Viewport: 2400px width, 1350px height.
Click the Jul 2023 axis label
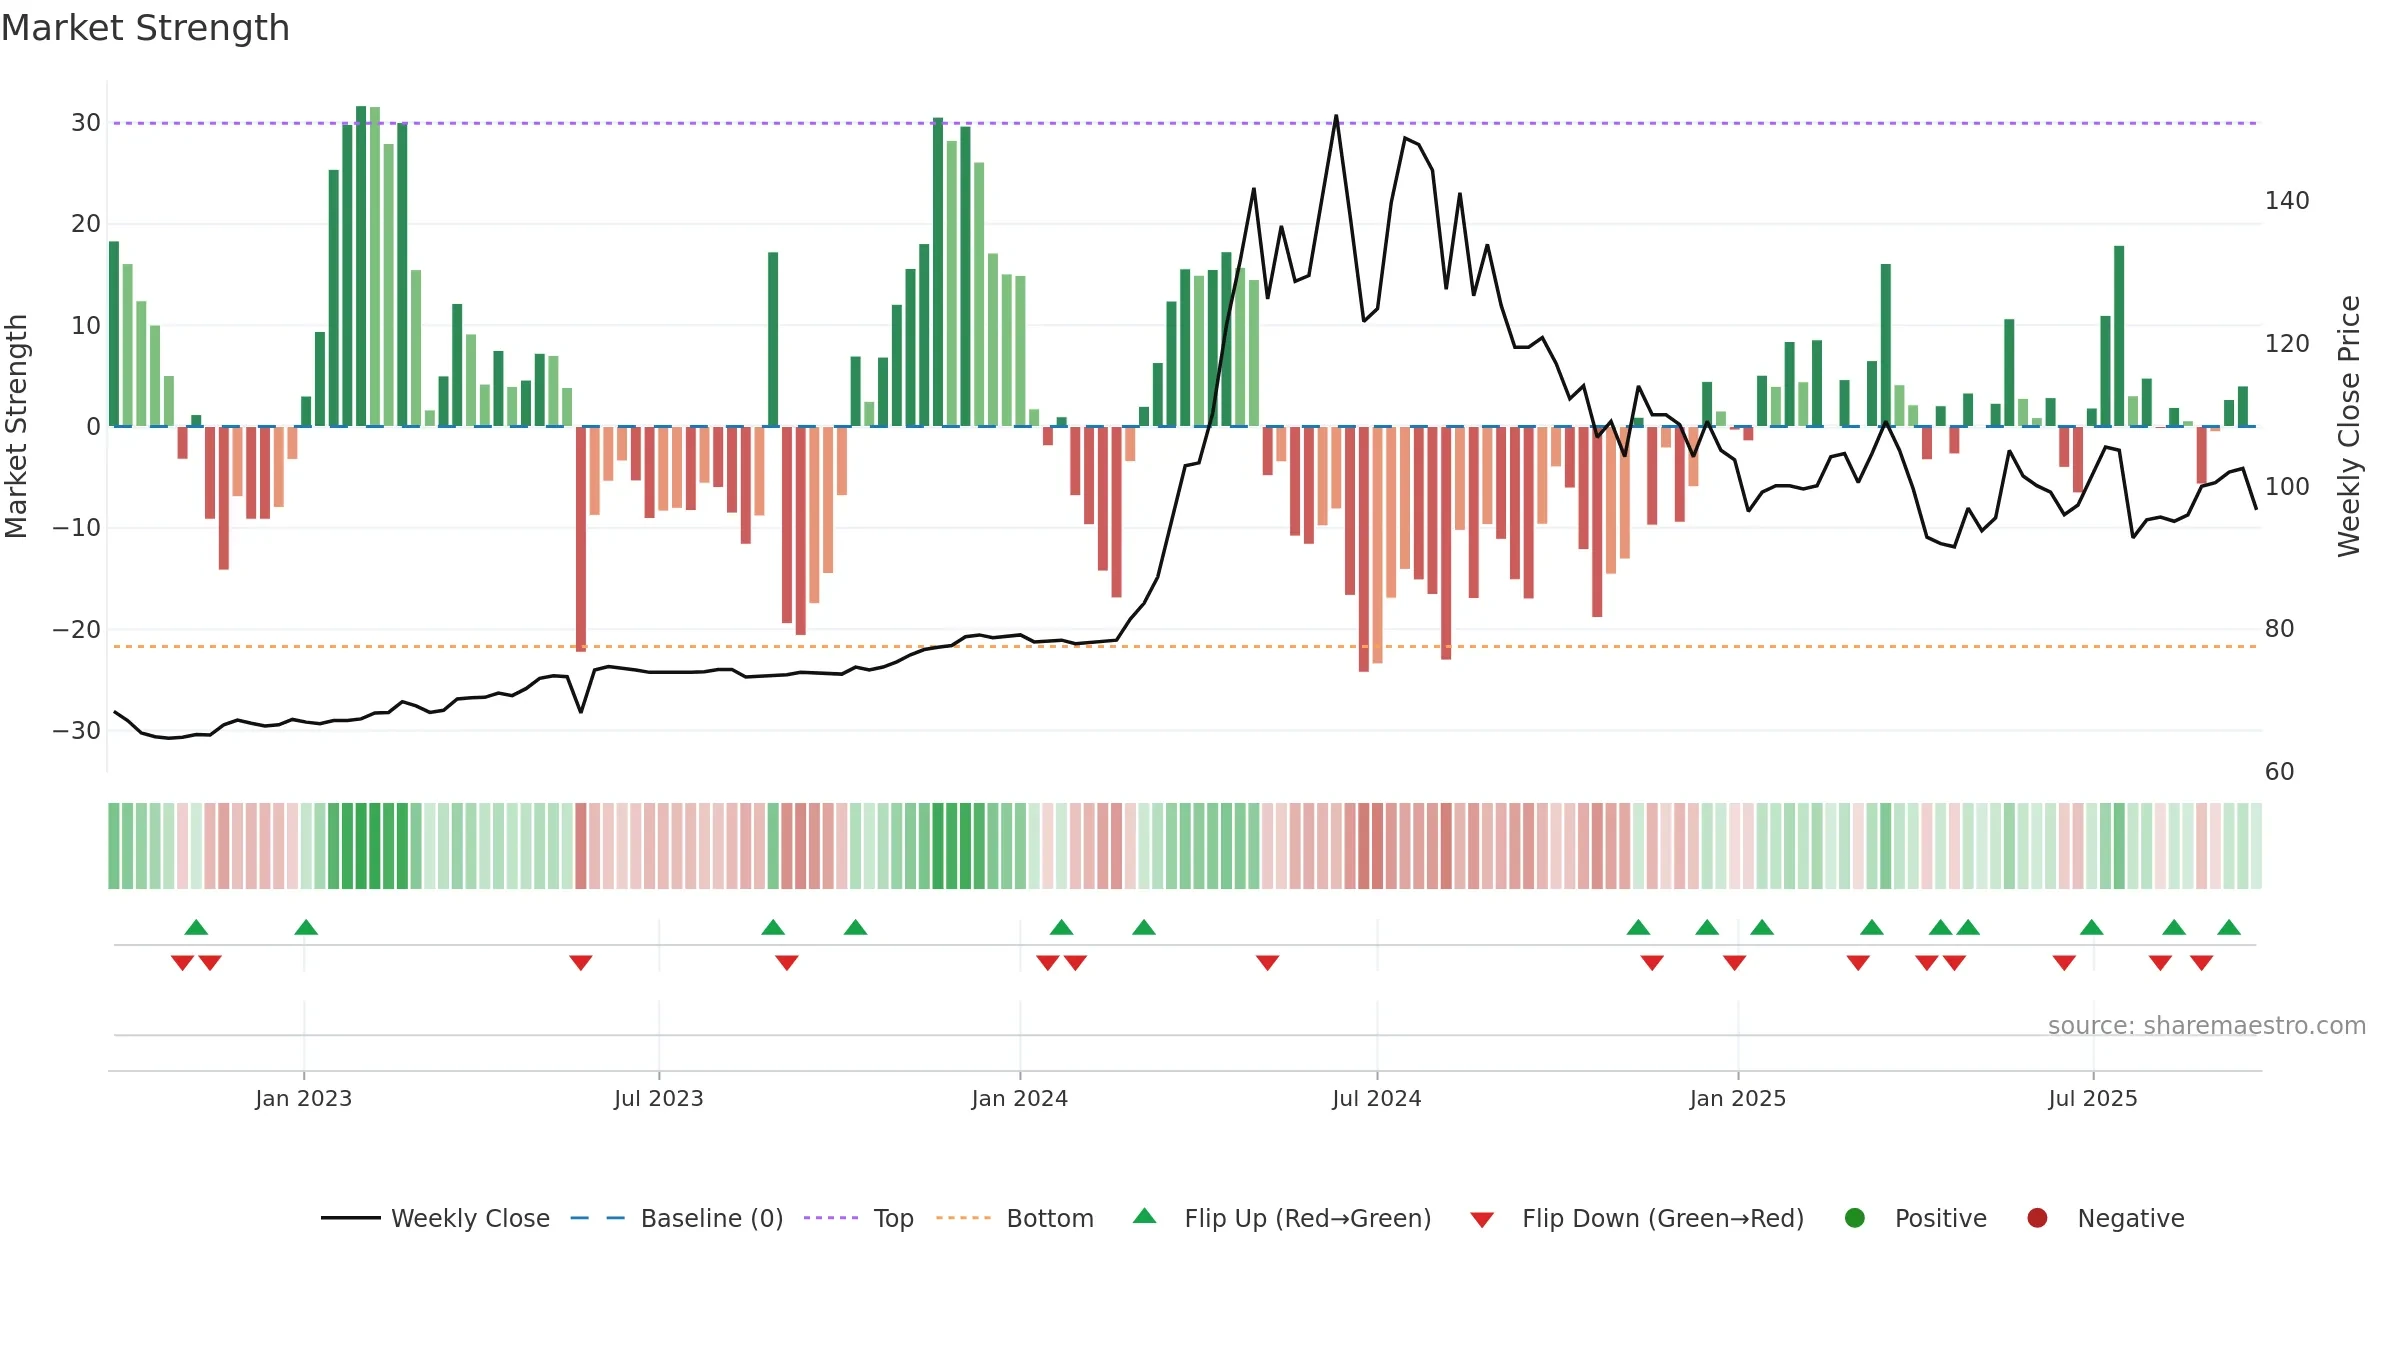coord(659,1098)
